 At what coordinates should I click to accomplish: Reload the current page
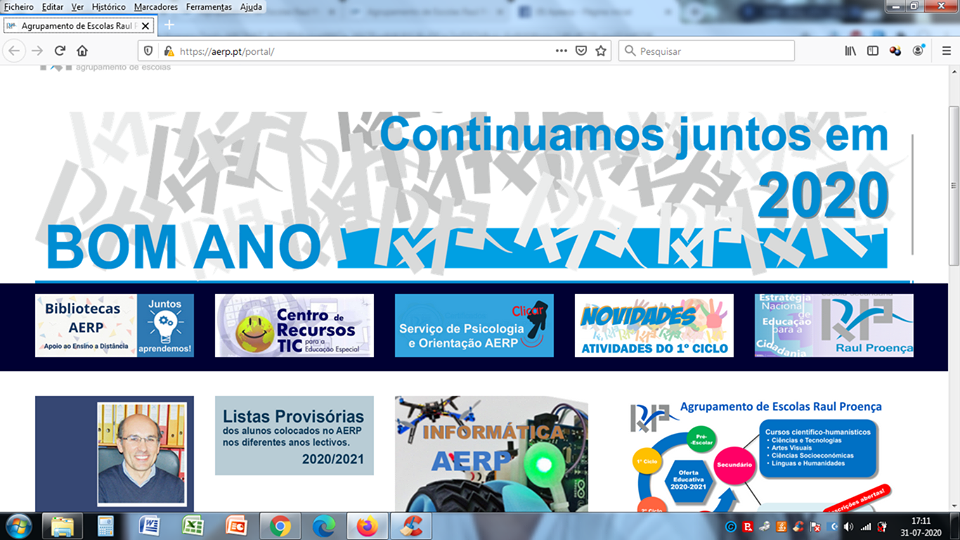(59, 51)
